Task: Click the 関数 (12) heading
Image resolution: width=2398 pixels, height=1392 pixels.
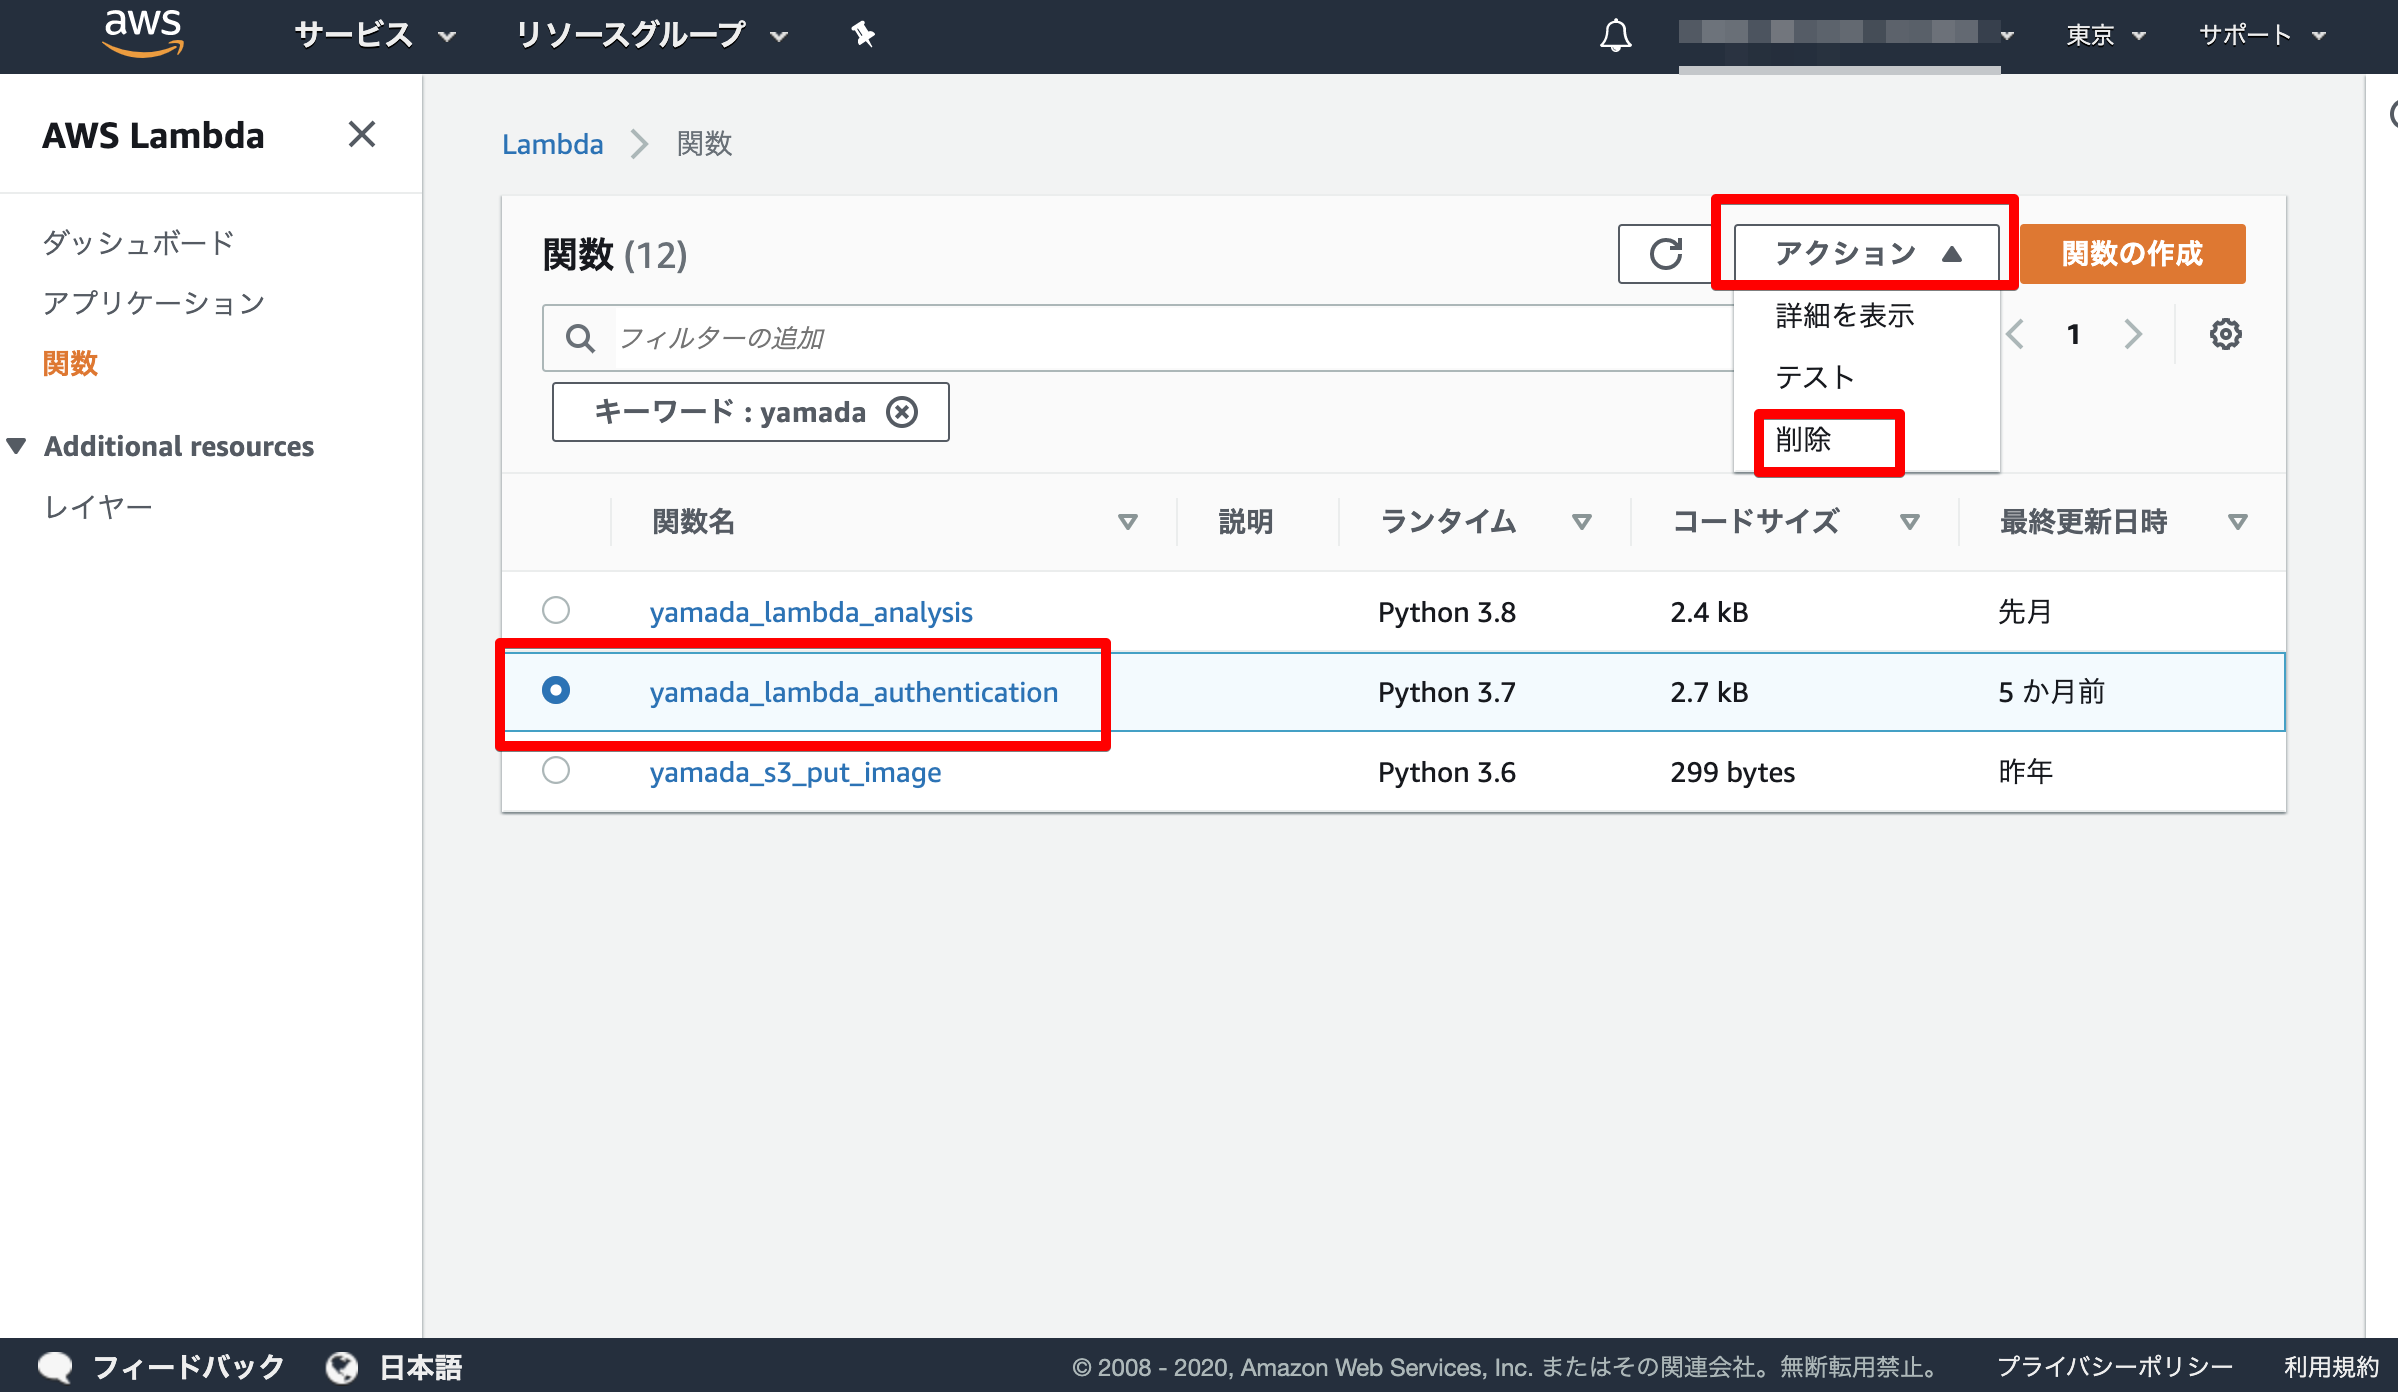Action: tap(615, 255)
